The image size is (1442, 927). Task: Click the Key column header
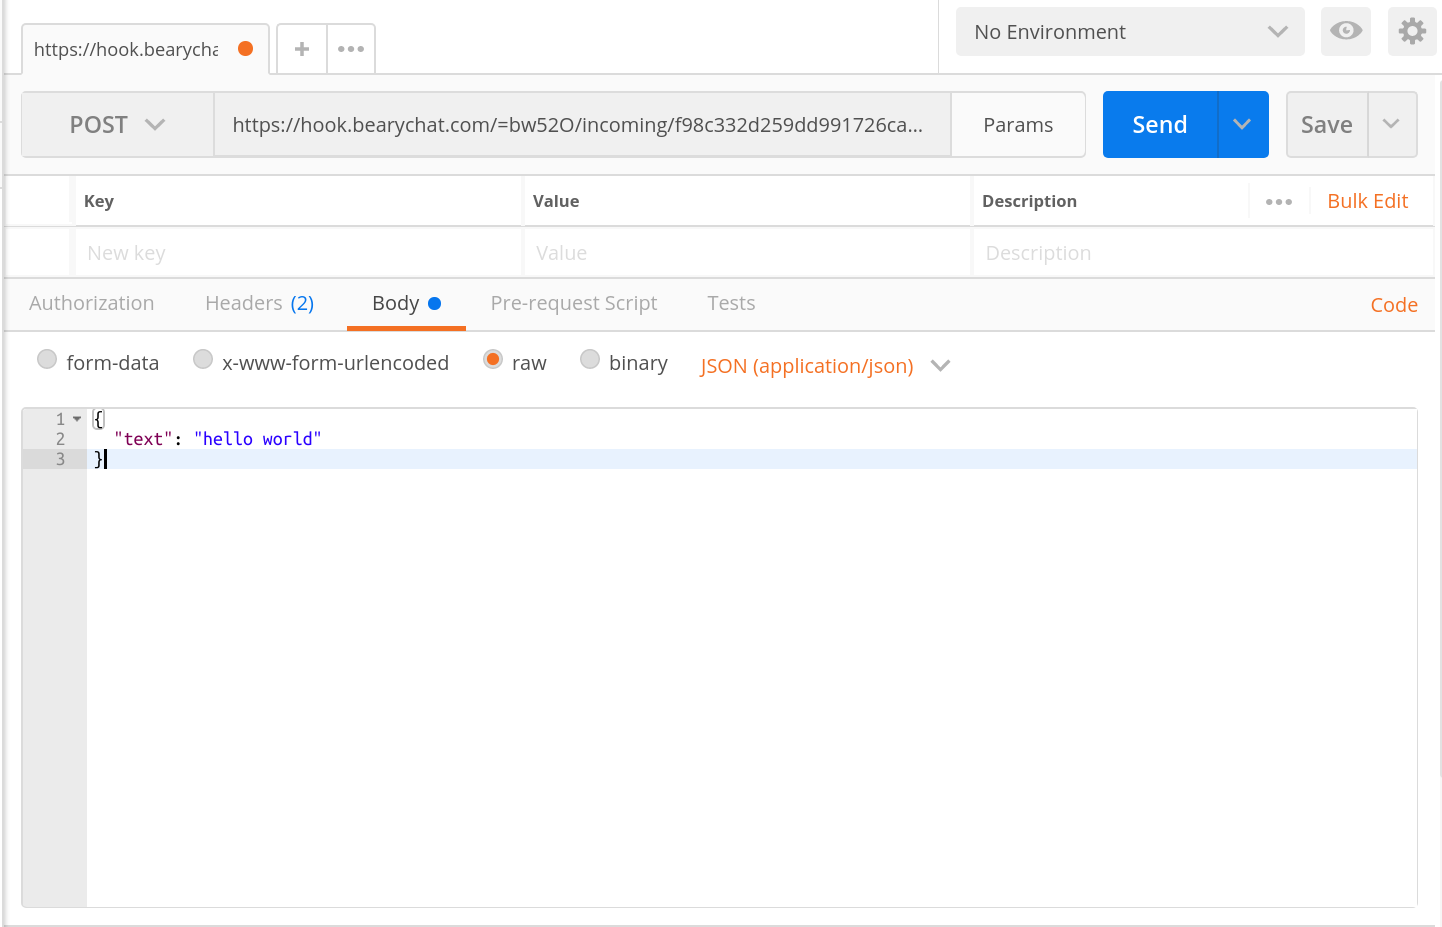tap(99, 201)
